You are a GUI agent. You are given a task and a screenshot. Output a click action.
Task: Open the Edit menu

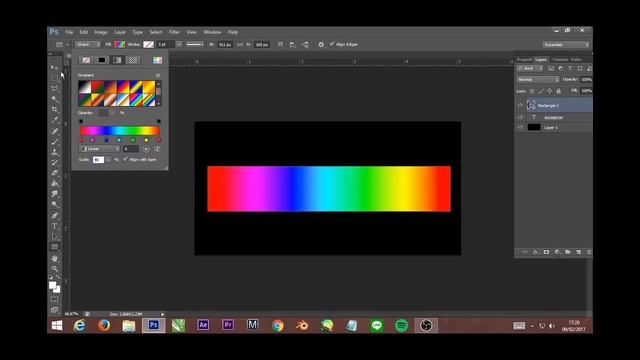click(x=84, y=32)
